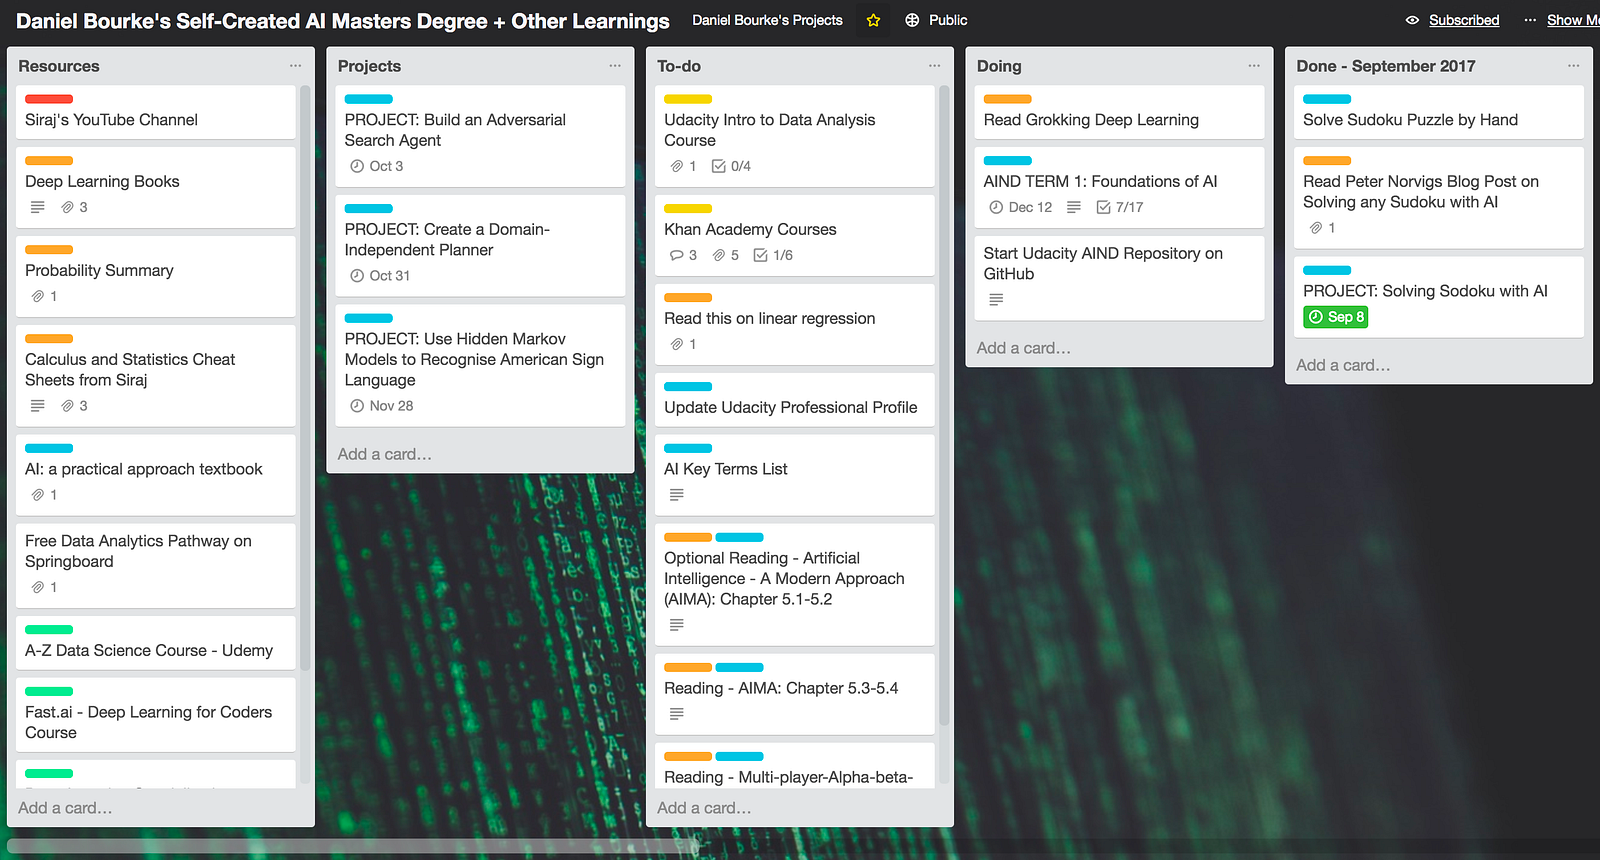Click attachment icon on Deep Learning Books card
Viewport: 1600px width, 860px height.
tap(68, 207)
